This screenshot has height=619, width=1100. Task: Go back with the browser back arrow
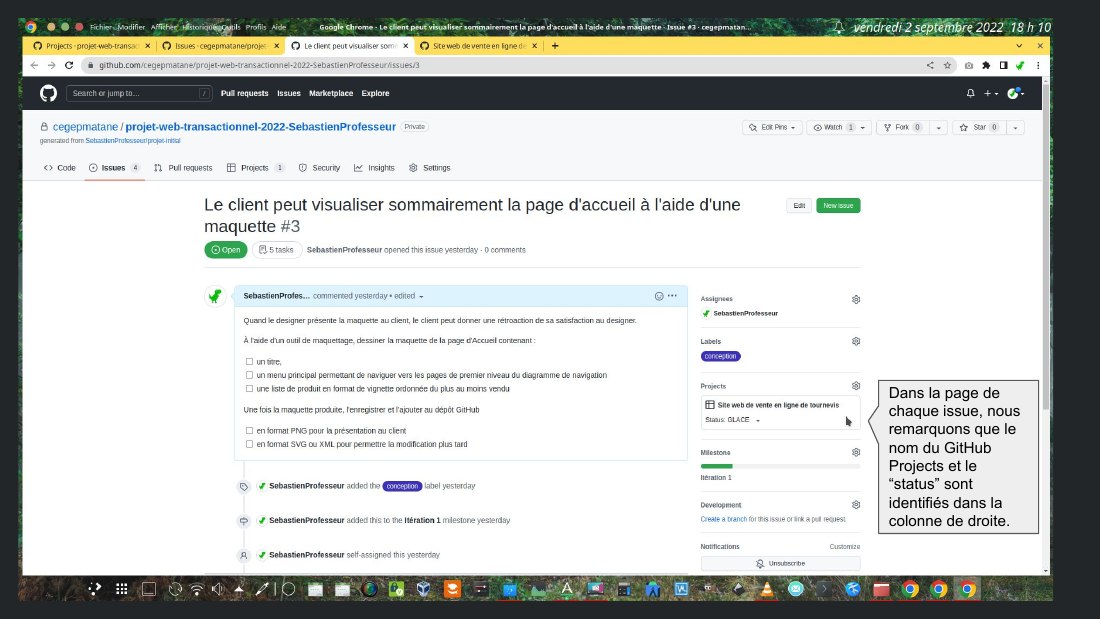[x=34, y=65]
